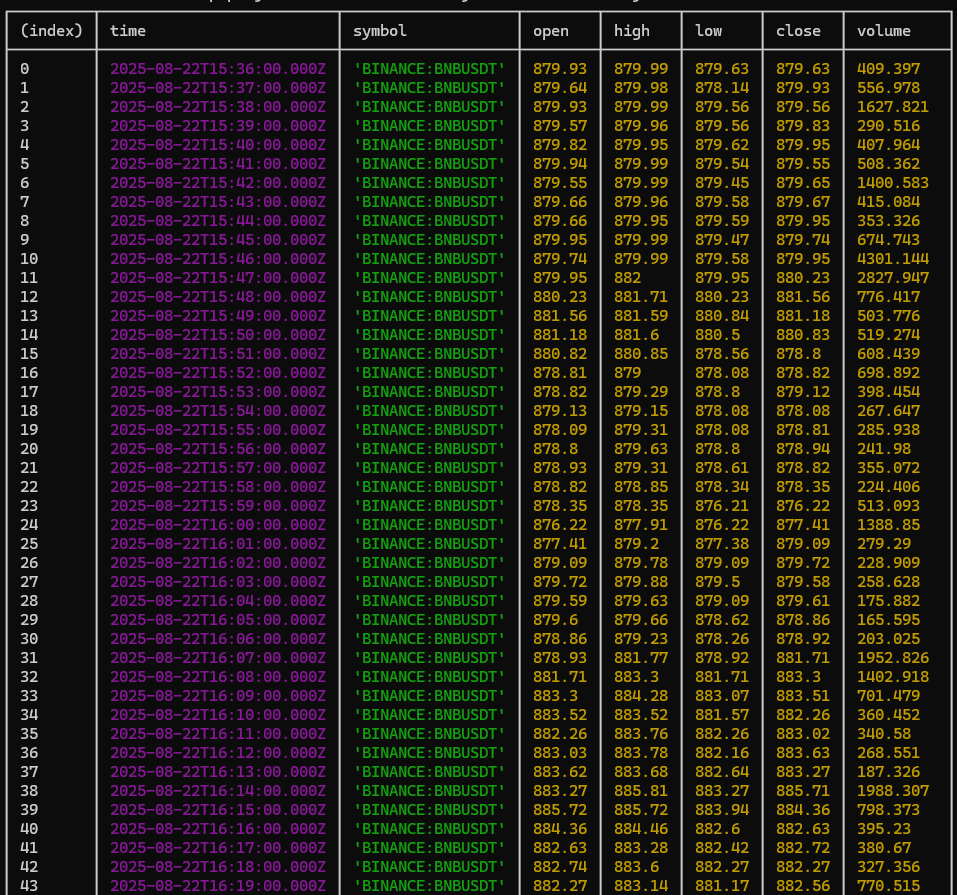Select the 'high' column header
This screenshot has height=895, width=957.
pyautogui.click(x=632, y=31)
